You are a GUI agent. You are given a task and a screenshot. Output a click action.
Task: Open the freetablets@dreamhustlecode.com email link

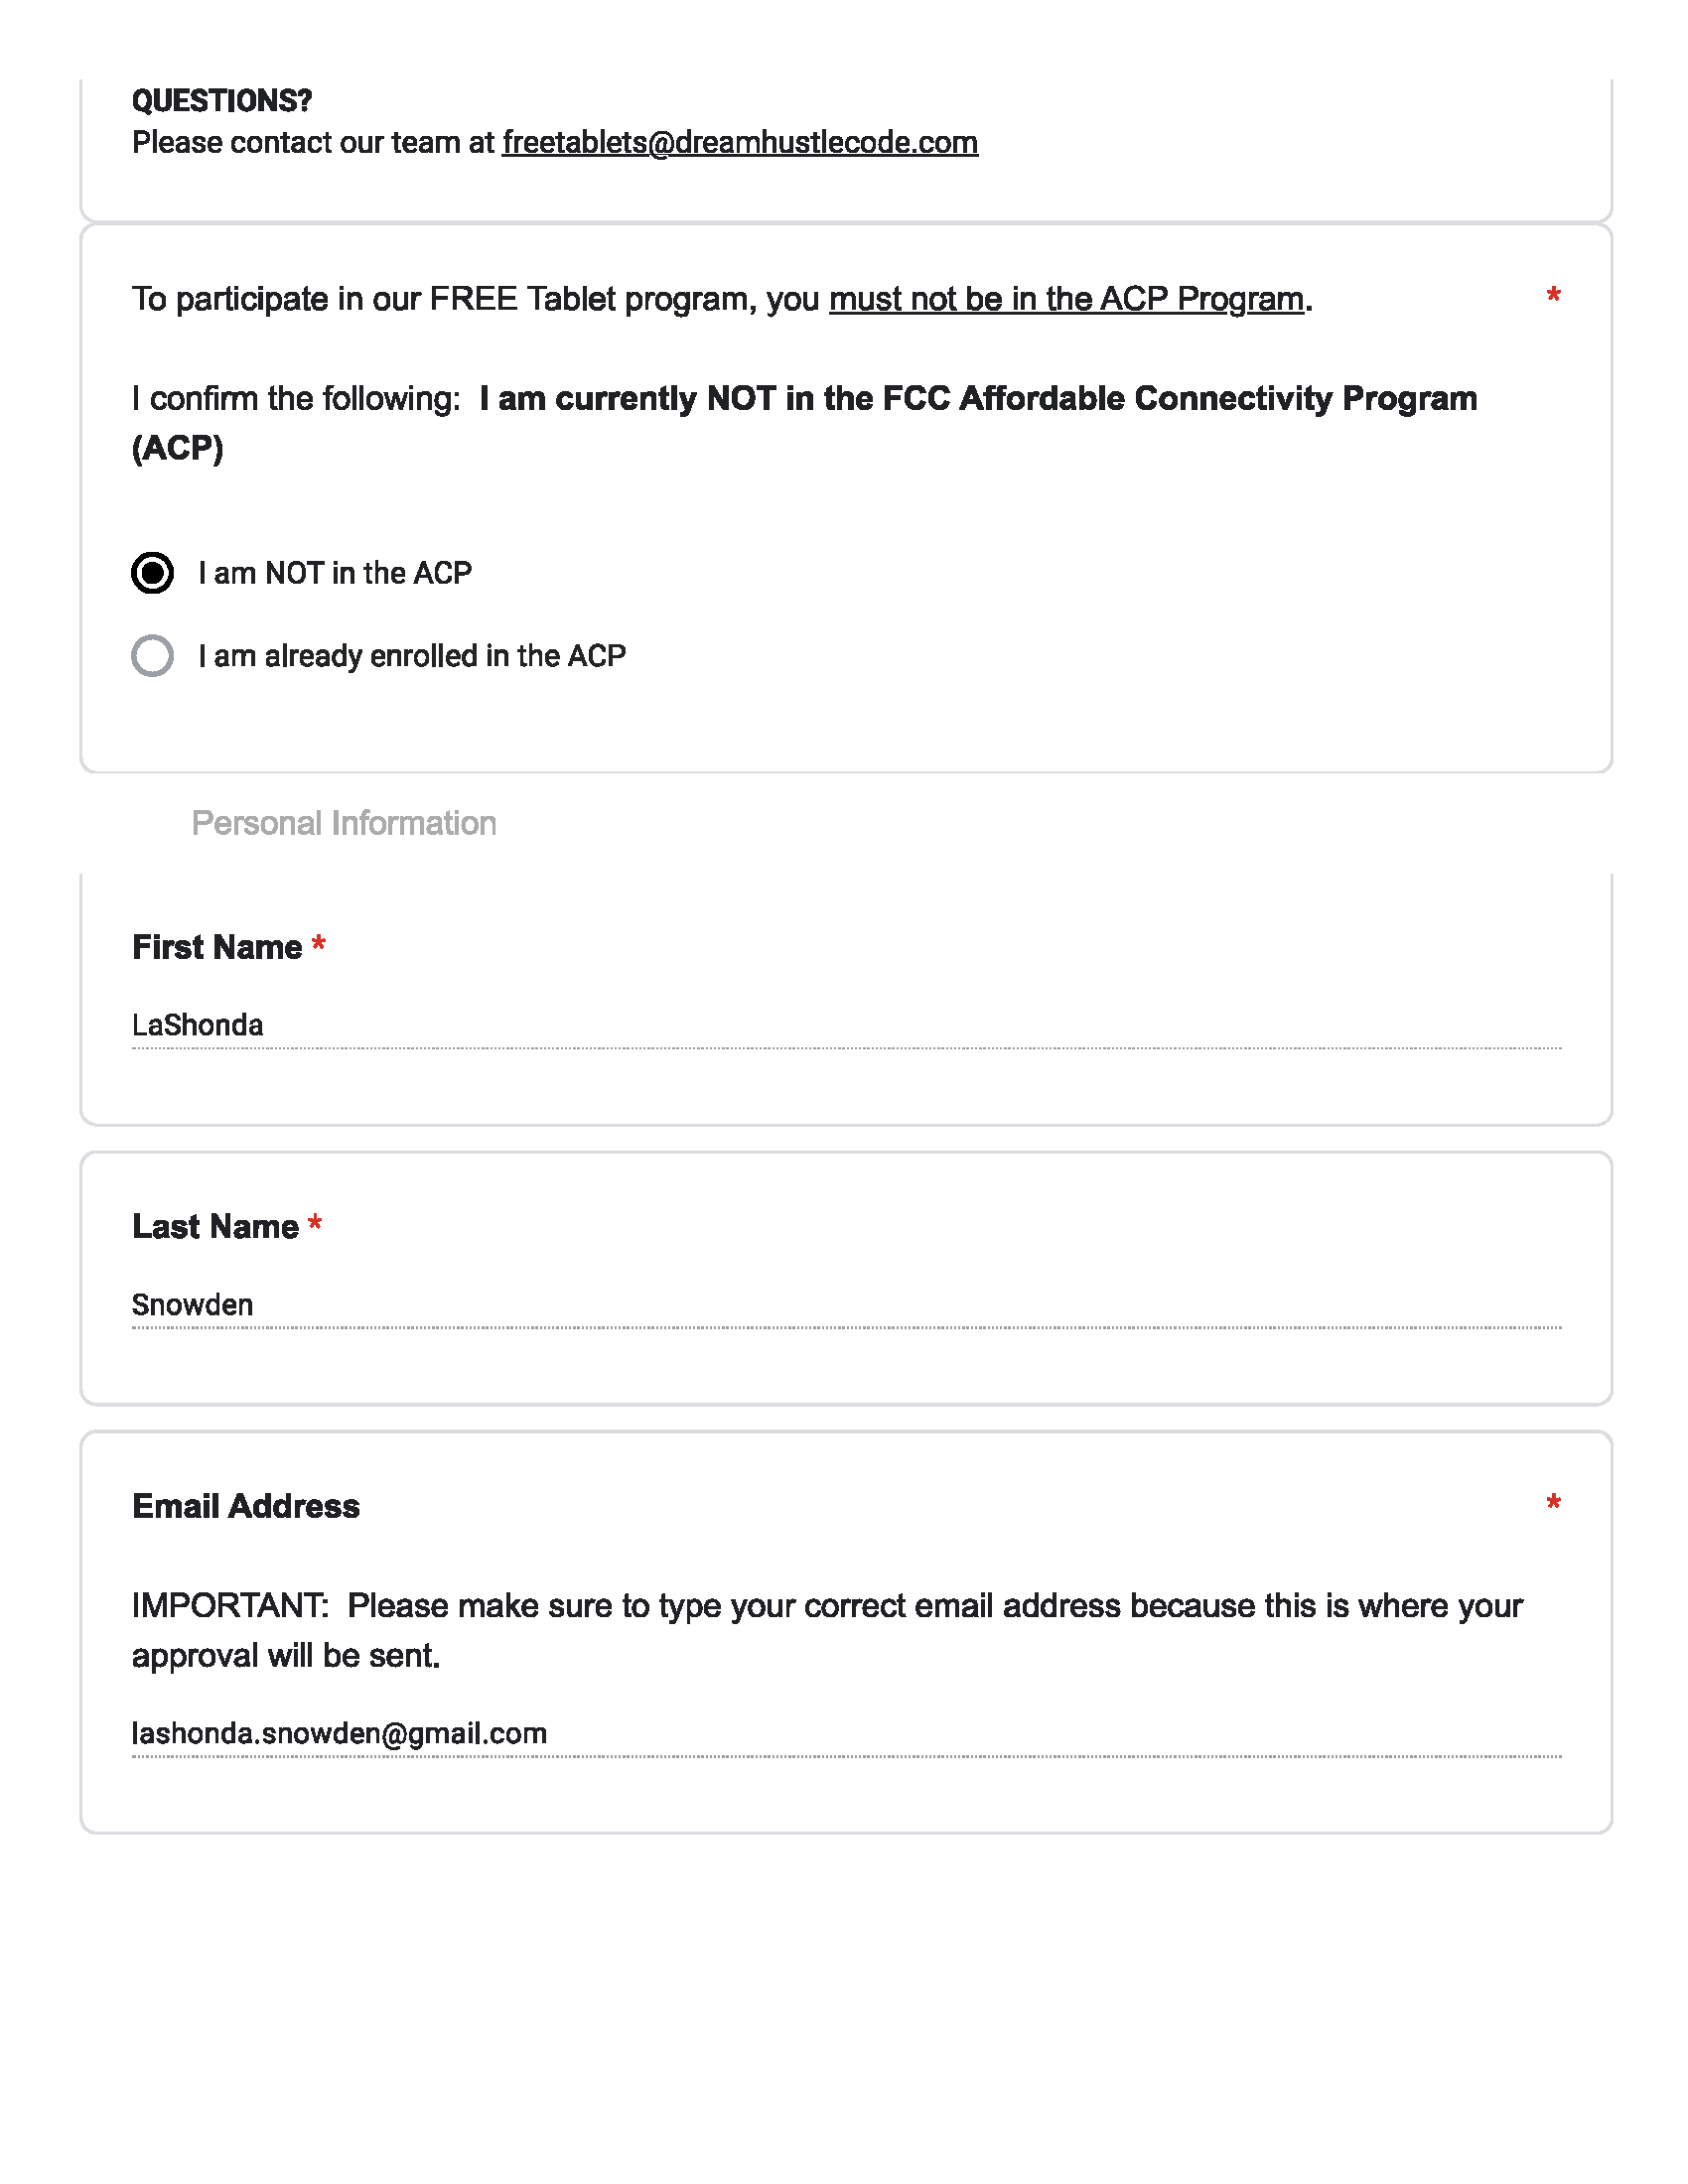(740, 143)
